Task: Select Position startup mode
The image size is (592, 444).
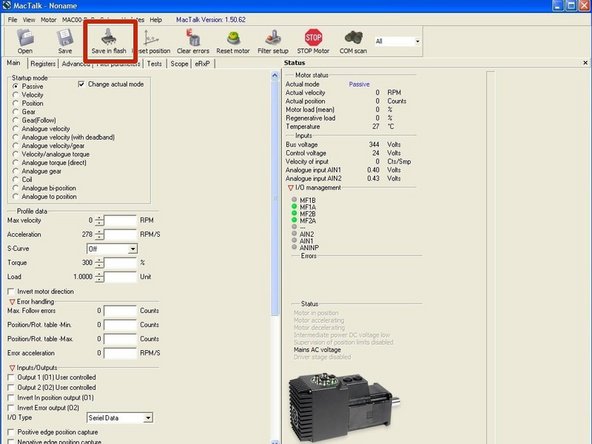Action: click(x=15, y=103)
